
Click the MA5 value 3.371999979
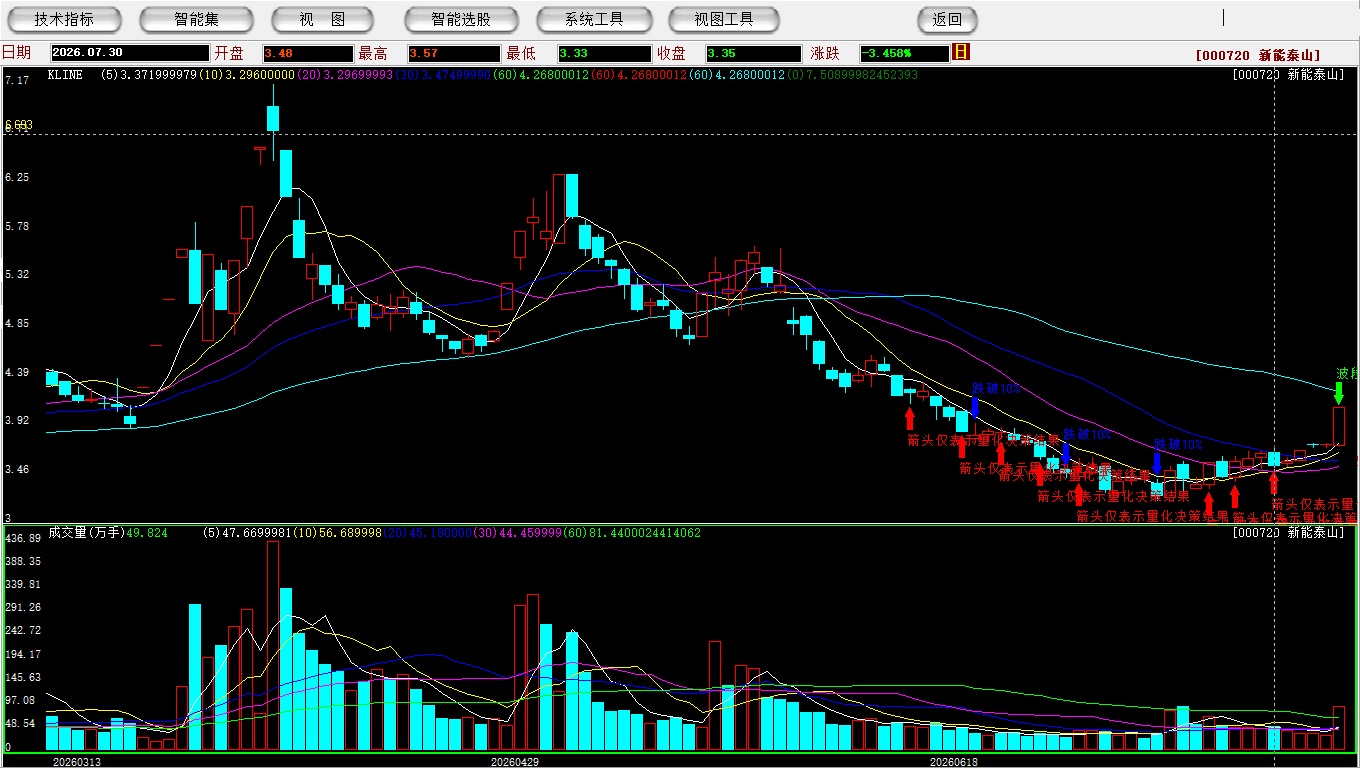(158, 74)
